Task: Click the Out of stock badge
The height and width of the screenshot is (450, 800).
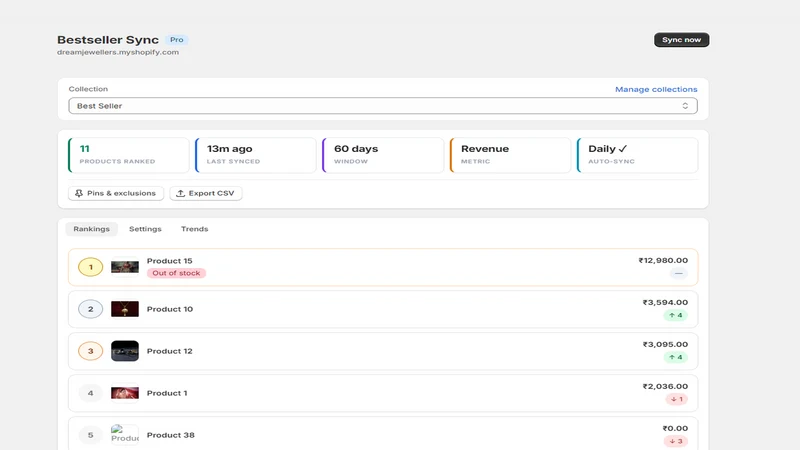Action: coord(176,273)
